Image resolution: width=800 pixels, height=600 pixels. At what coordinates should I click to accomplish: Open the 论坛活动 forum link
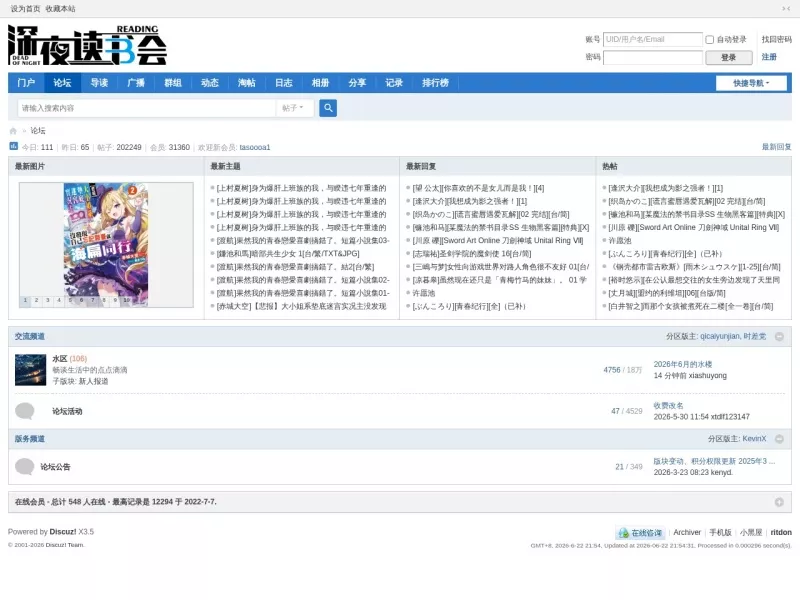click(67, 411)
